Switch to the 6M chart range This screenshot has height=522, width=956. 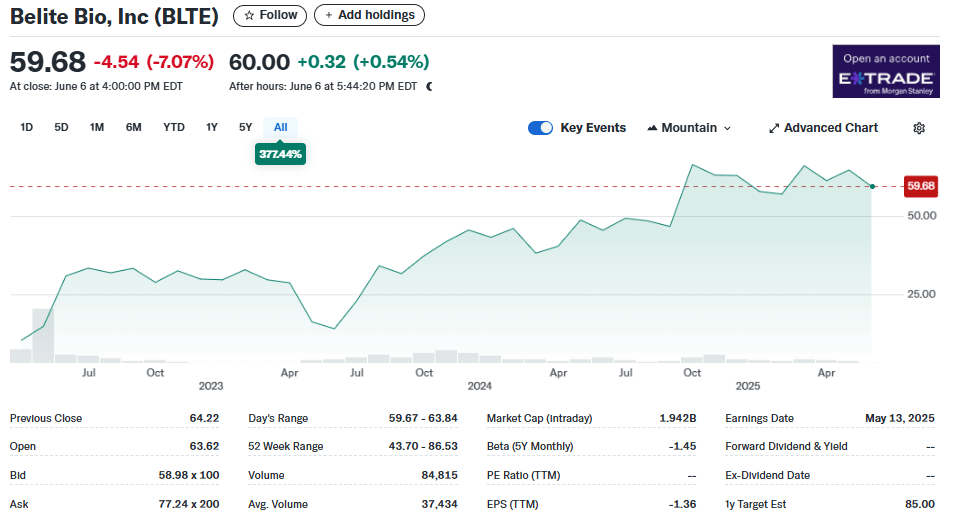(x=133, y=127)
